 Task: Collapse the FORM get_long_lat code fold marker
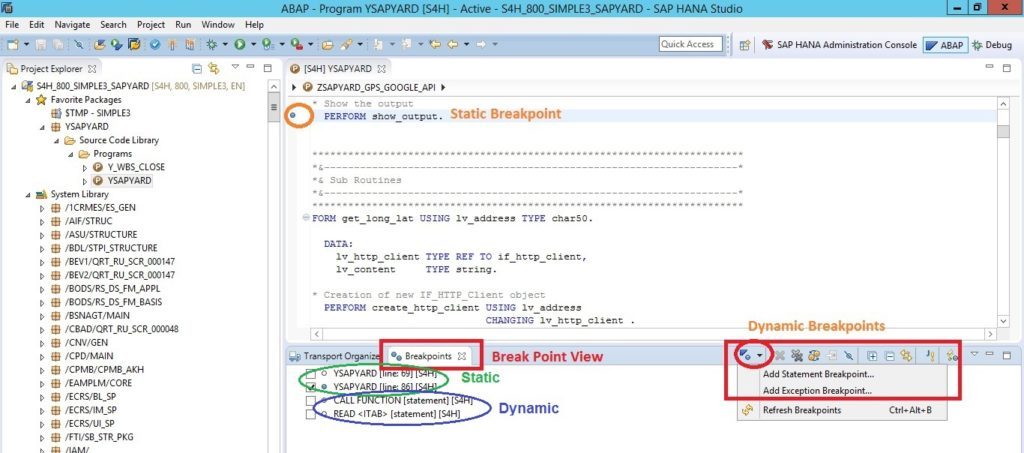(306, 219)
